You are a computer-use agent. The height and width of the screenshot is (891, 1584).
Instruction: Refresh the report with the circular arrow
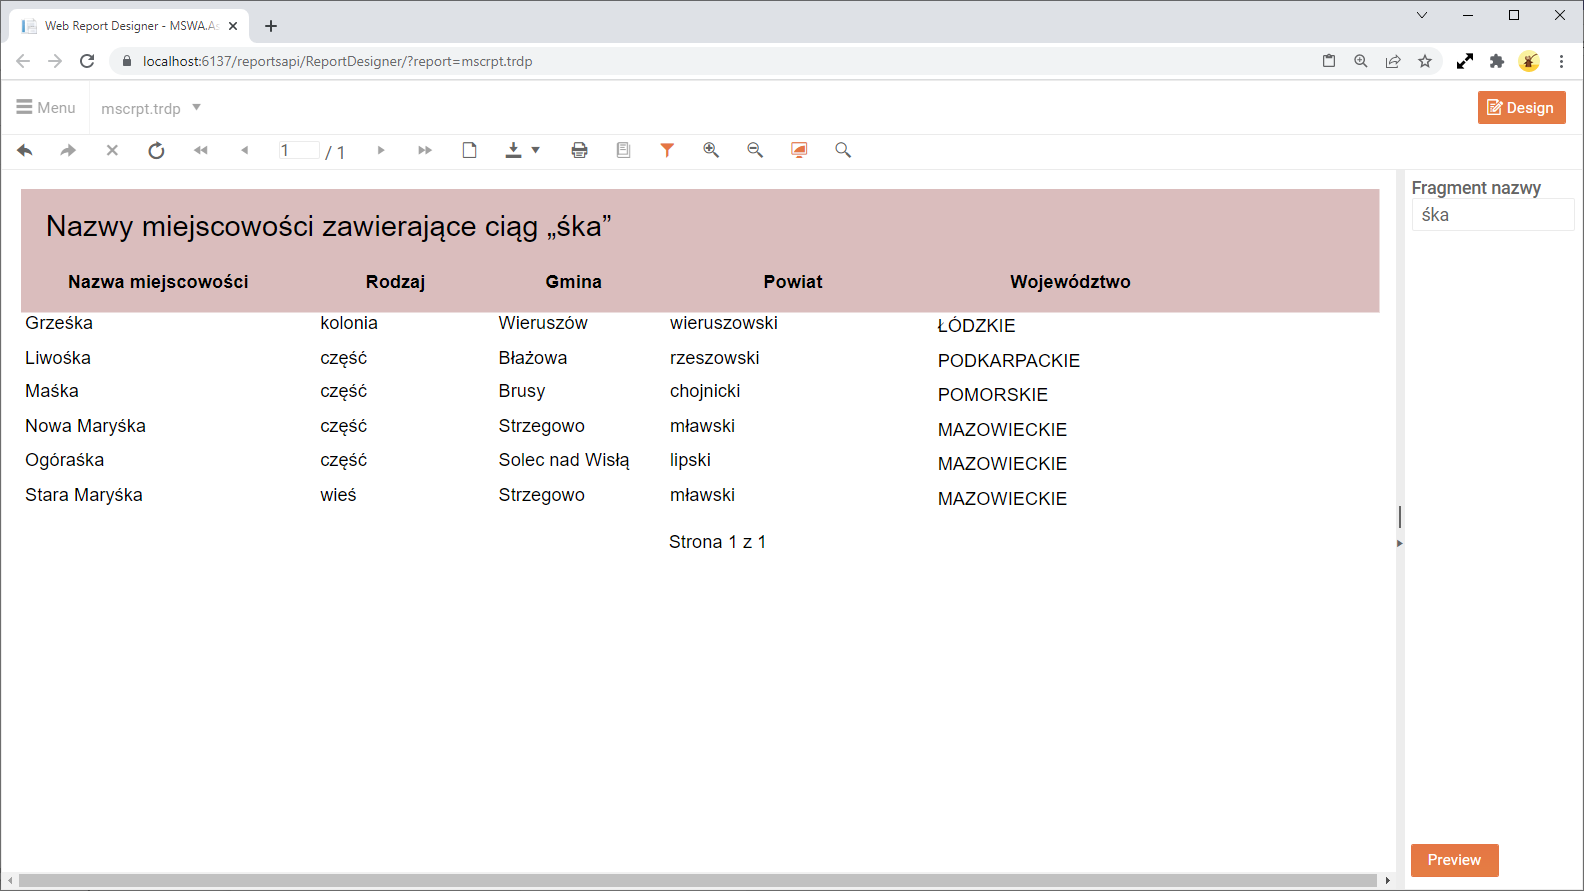(x=156, y=150)
